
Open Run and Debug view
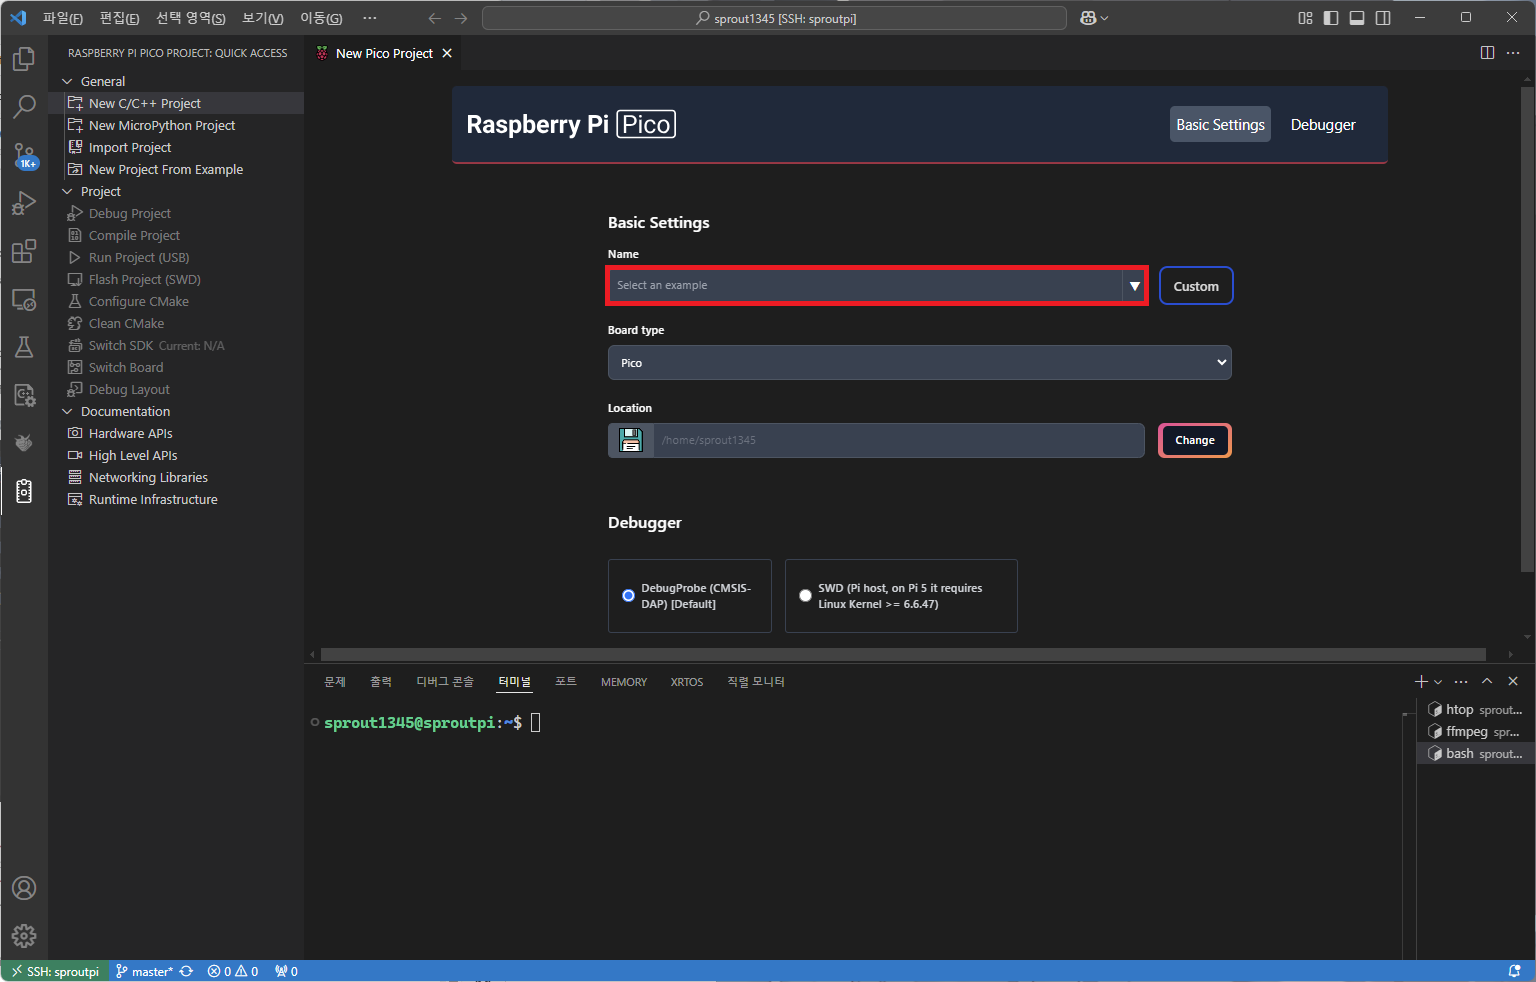24,203
